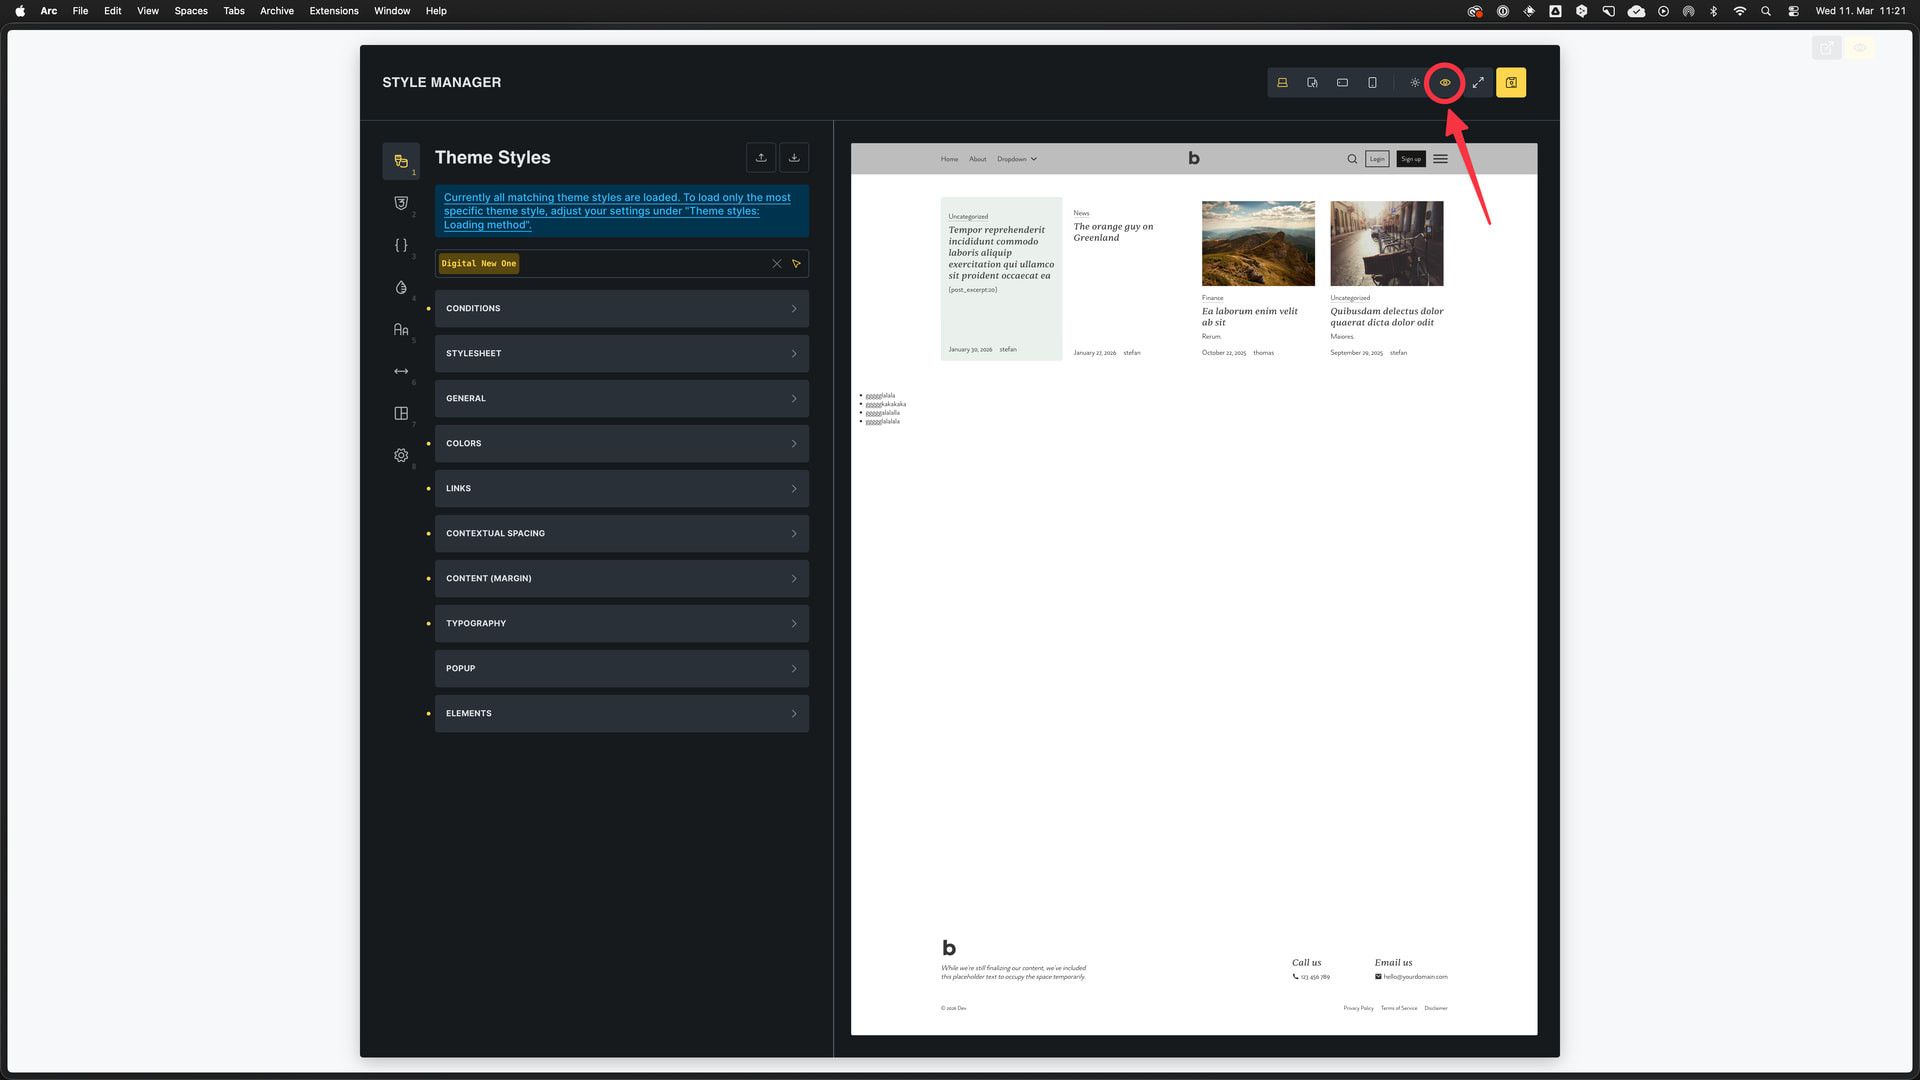
Task: Expand the COLORS section
Action: pyautogui.click(x=621, y=443)
